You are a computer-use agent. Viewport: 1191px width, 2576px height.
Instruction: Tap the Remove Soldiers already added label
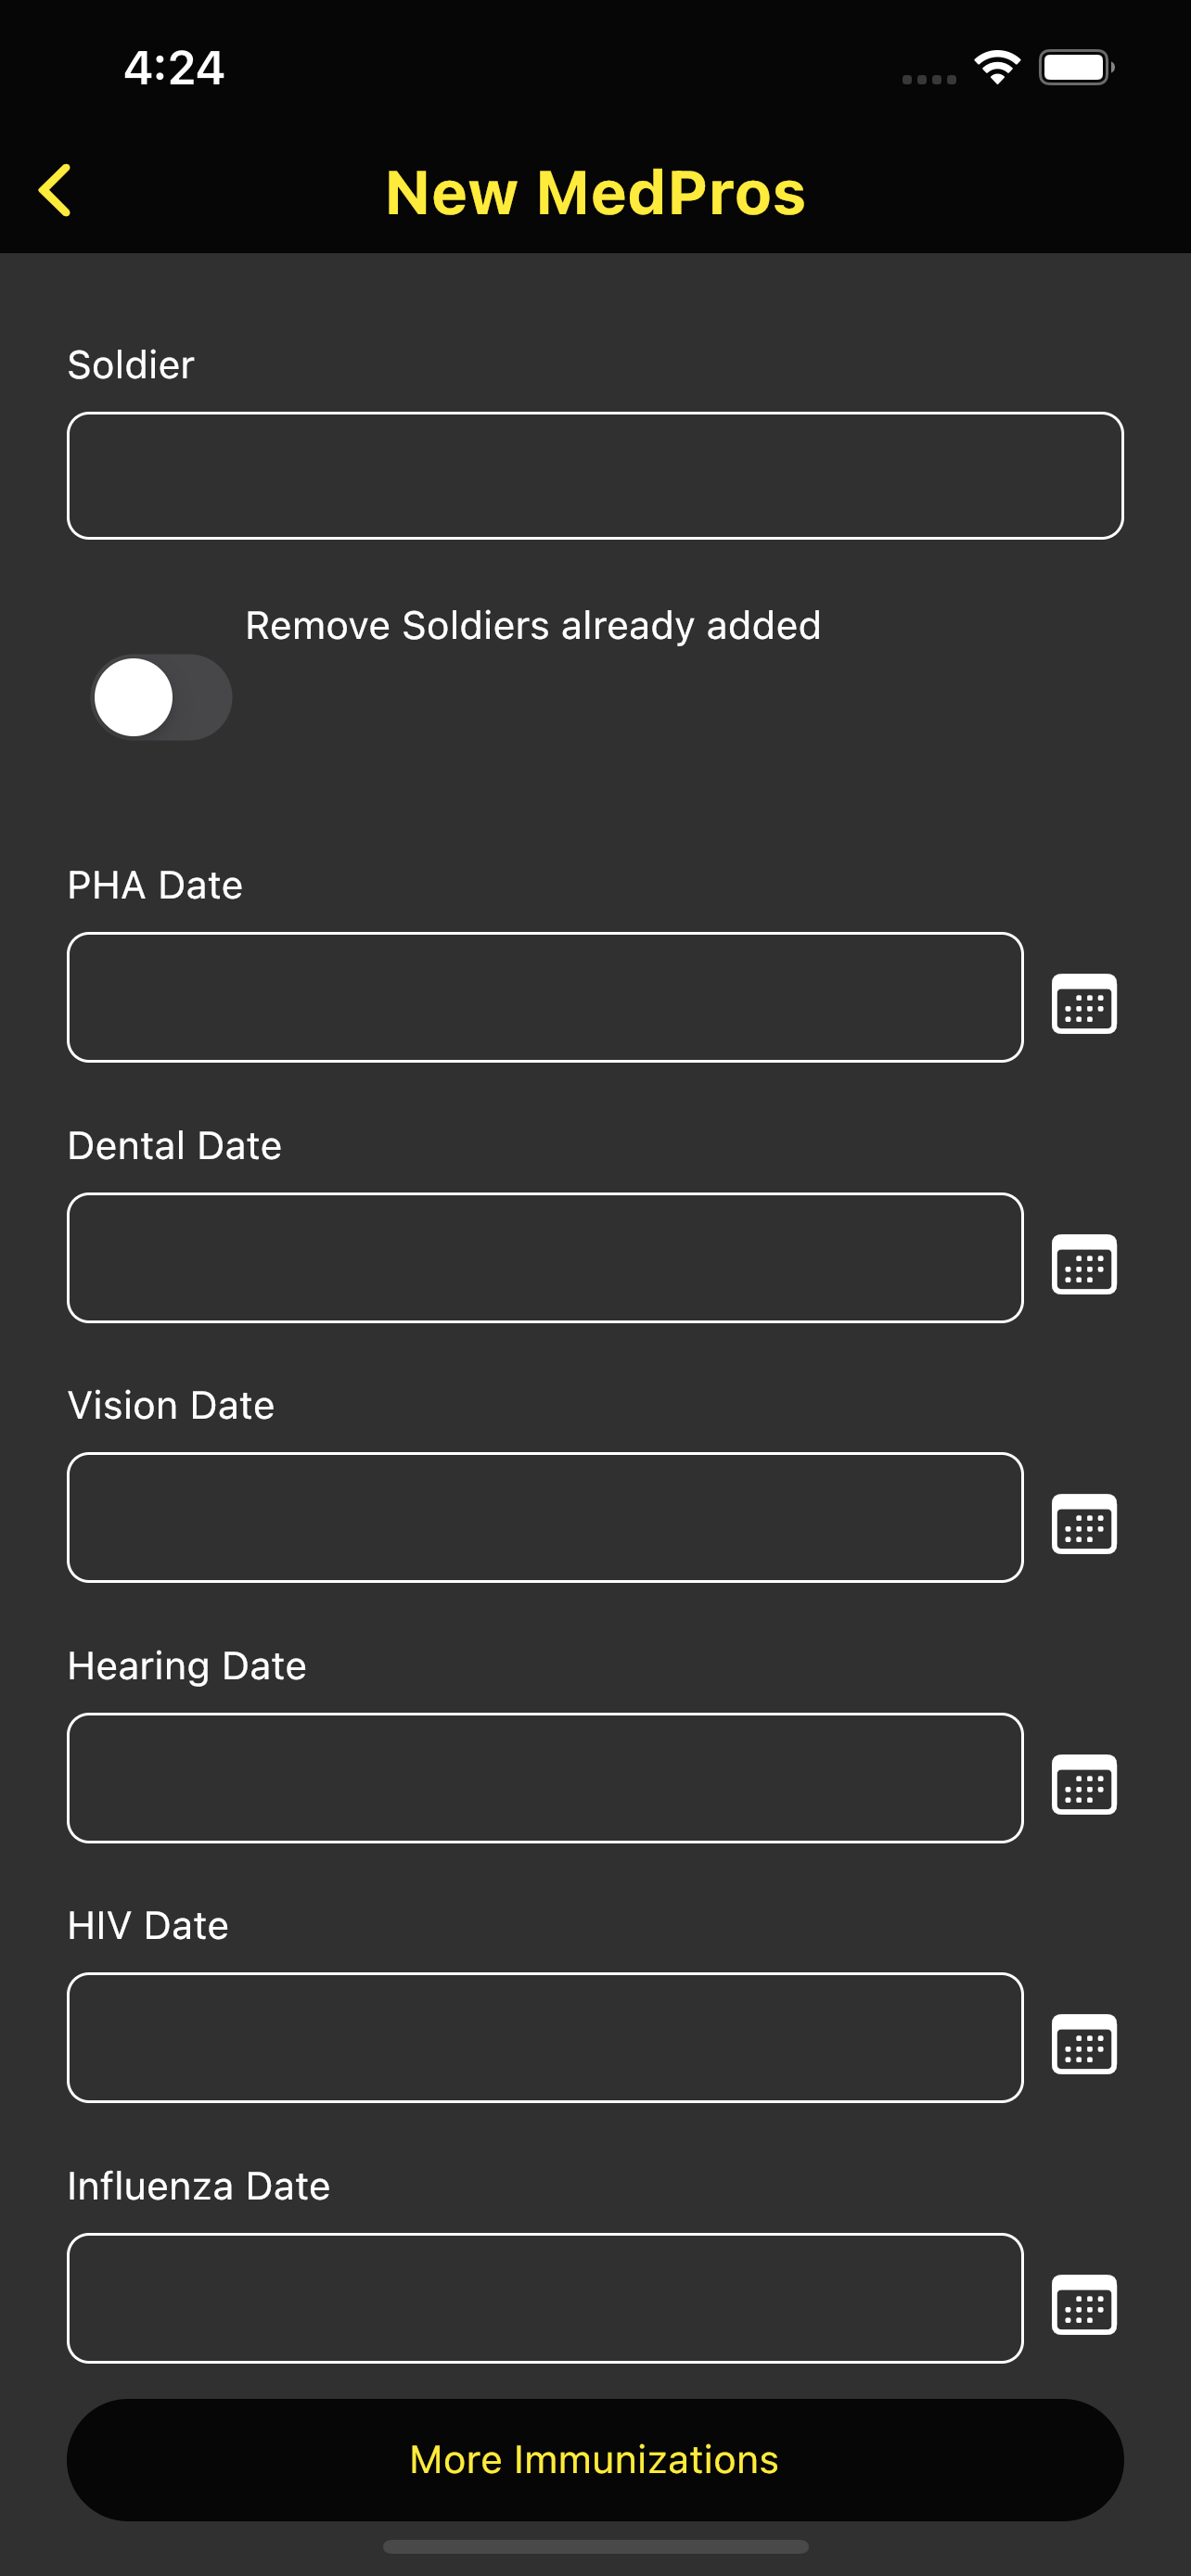tap(533, 626)
